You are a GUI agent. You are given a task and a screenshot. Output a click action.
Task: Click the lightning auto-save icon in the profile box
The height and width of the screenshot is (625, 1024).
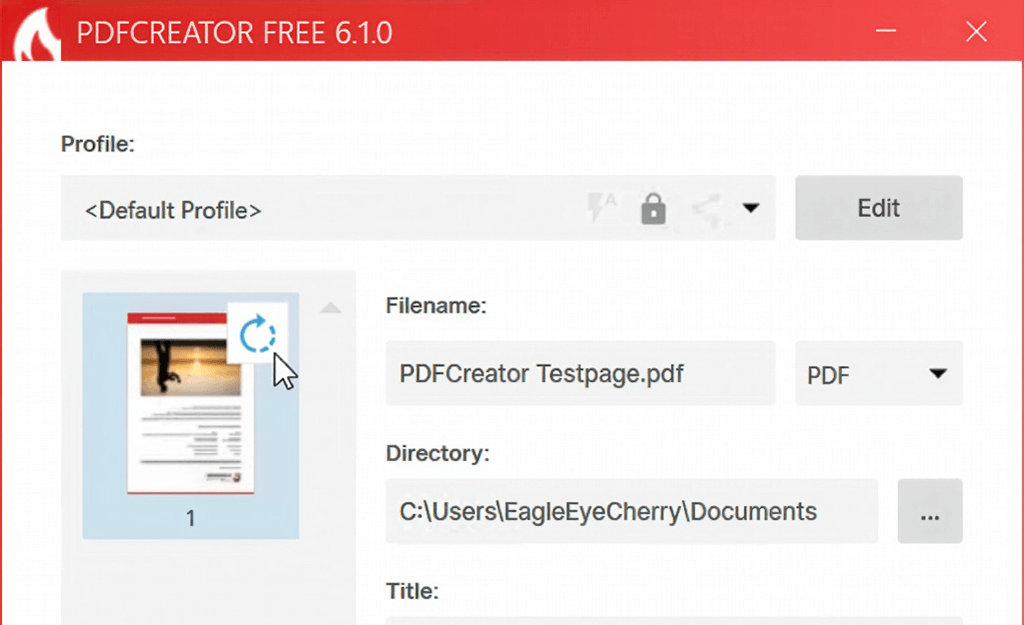pos(600,208)
